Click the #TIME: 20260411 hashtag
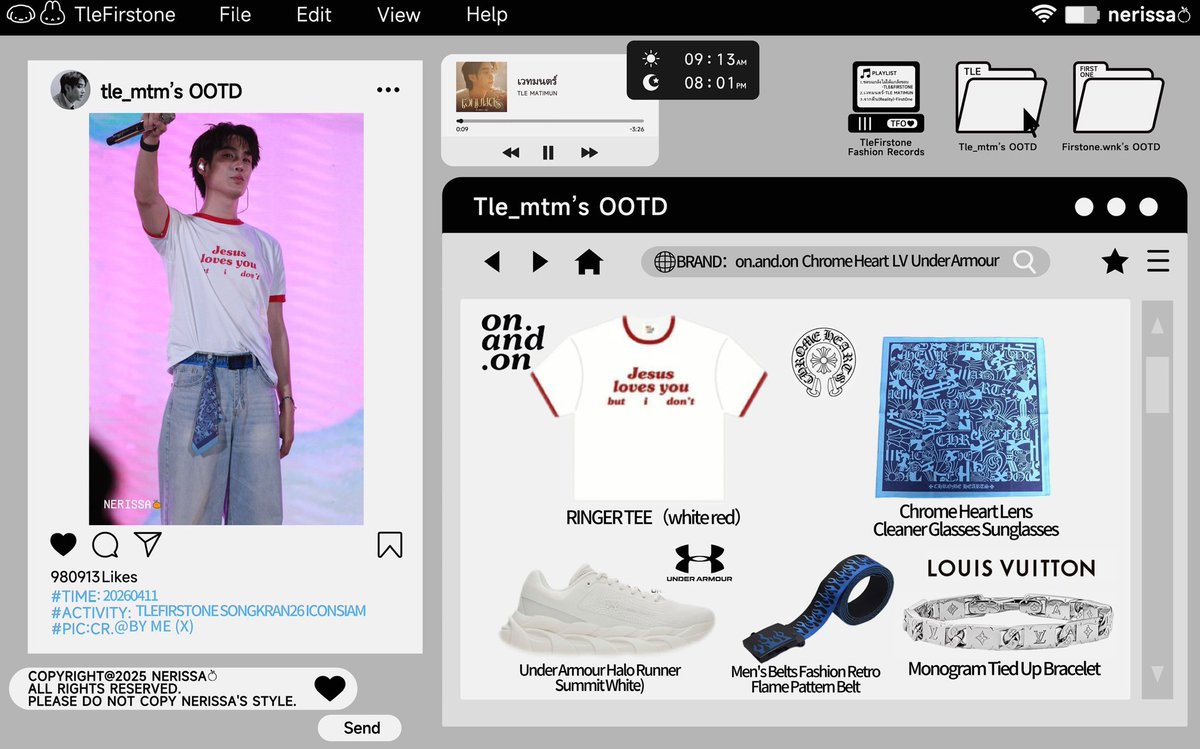This screenshot has width=1200, height=749. tap(103, 595)
